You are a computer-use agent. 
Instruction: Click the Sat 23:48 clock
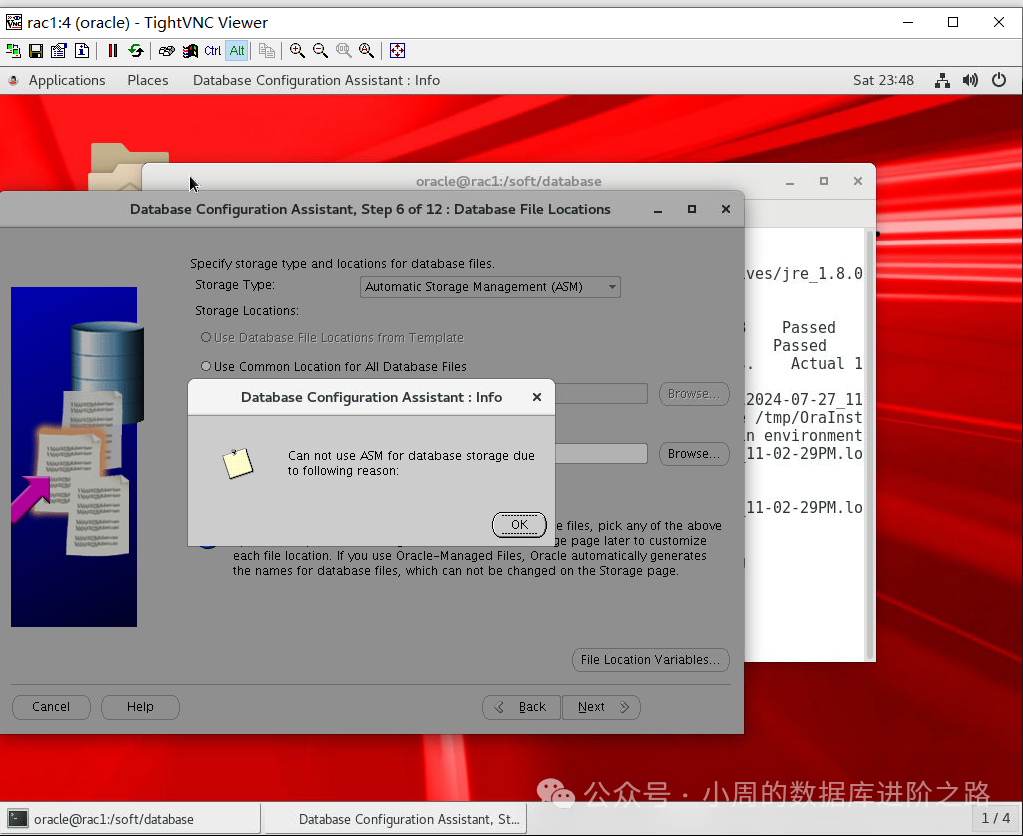pyautogui.click(x=883, y=80)
